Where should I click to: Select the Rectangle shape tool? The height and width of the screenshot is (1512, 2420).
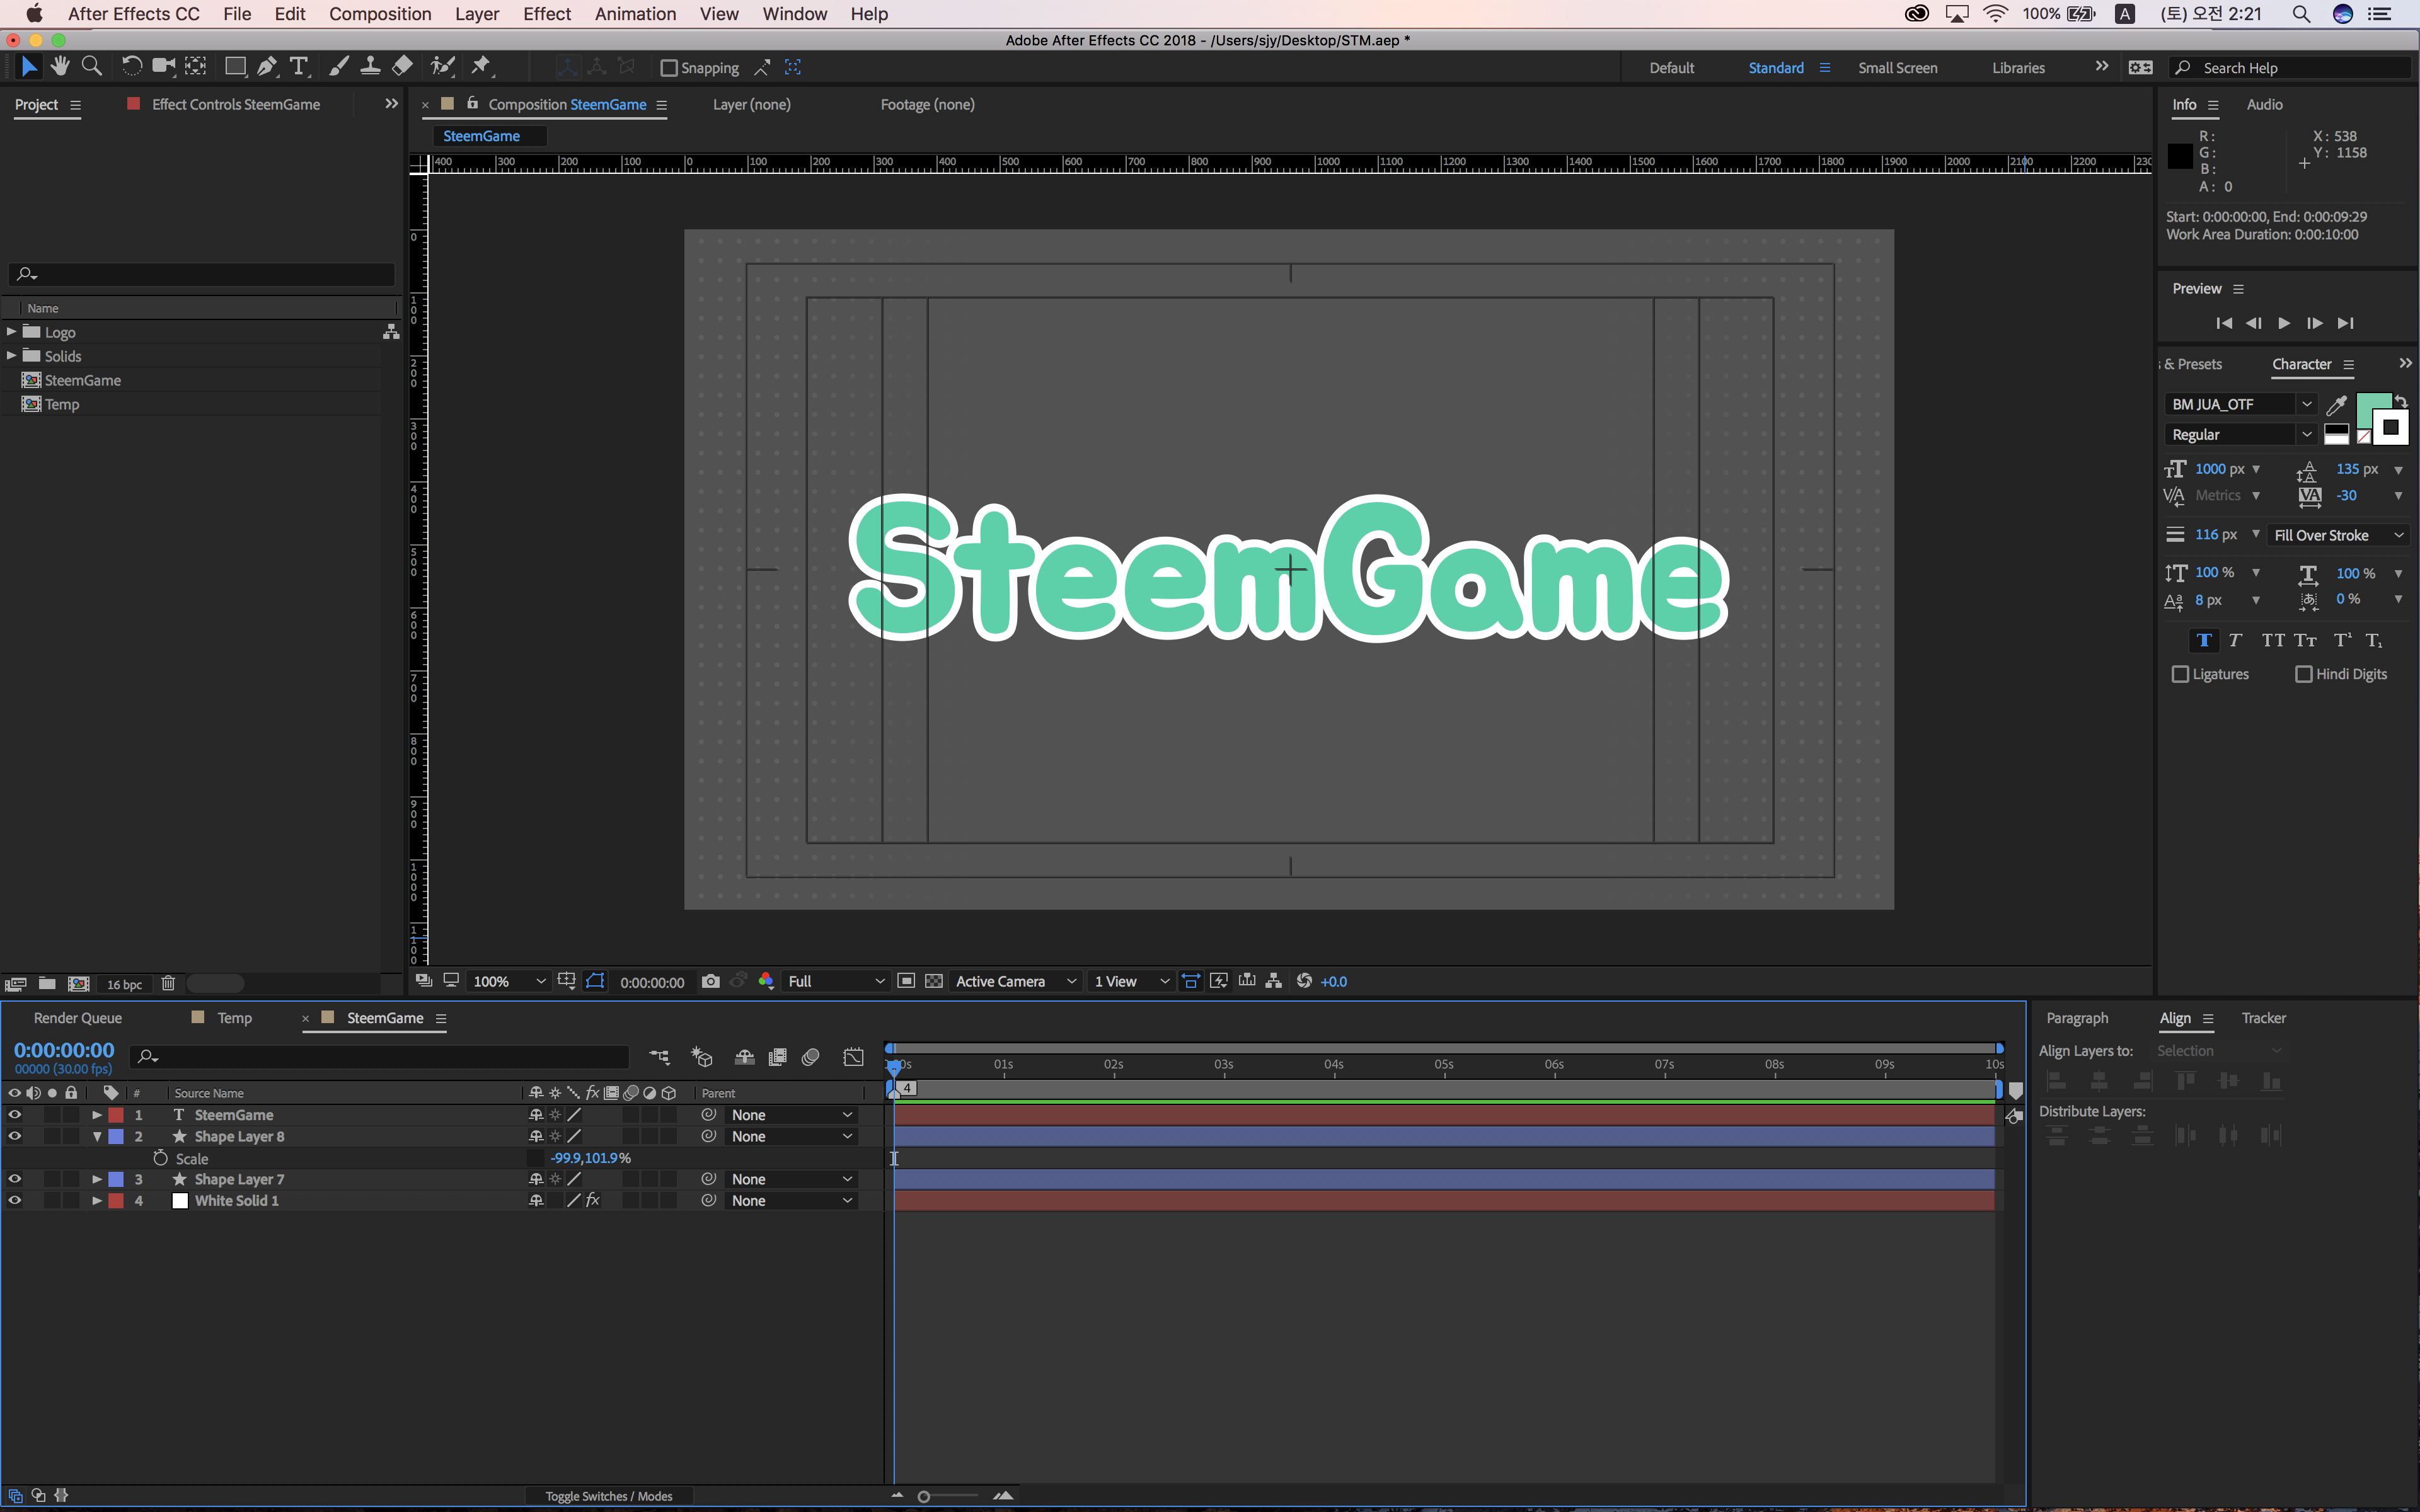point(235,67)
